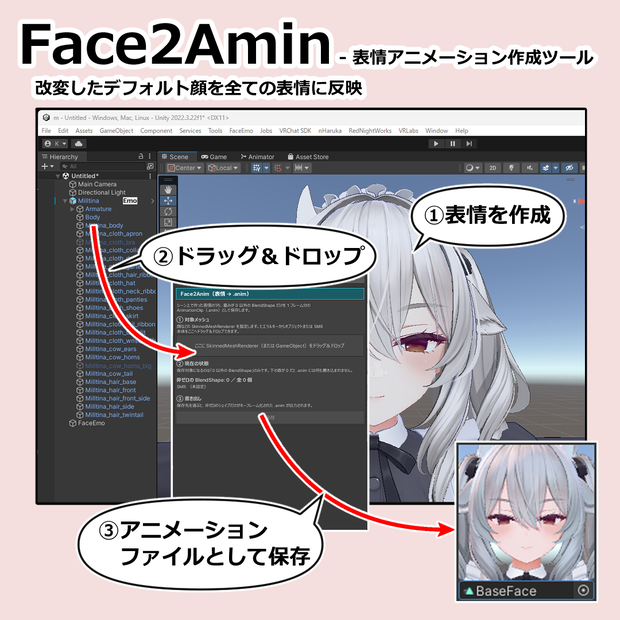Viewport: 620px width, 620px height.
Task: Open the FaceEmo menu
Action: (x=241, y=130)
